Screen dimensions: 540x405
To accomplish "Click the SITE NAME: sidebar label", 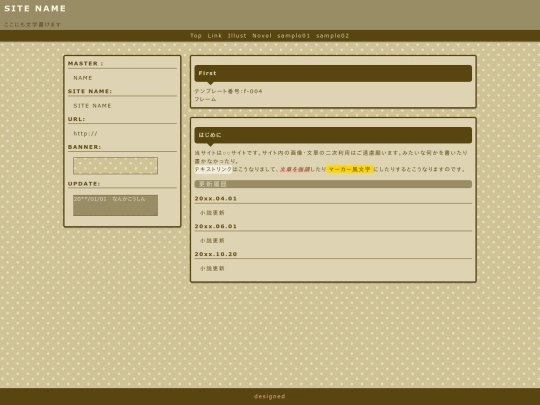I will 90,91.
